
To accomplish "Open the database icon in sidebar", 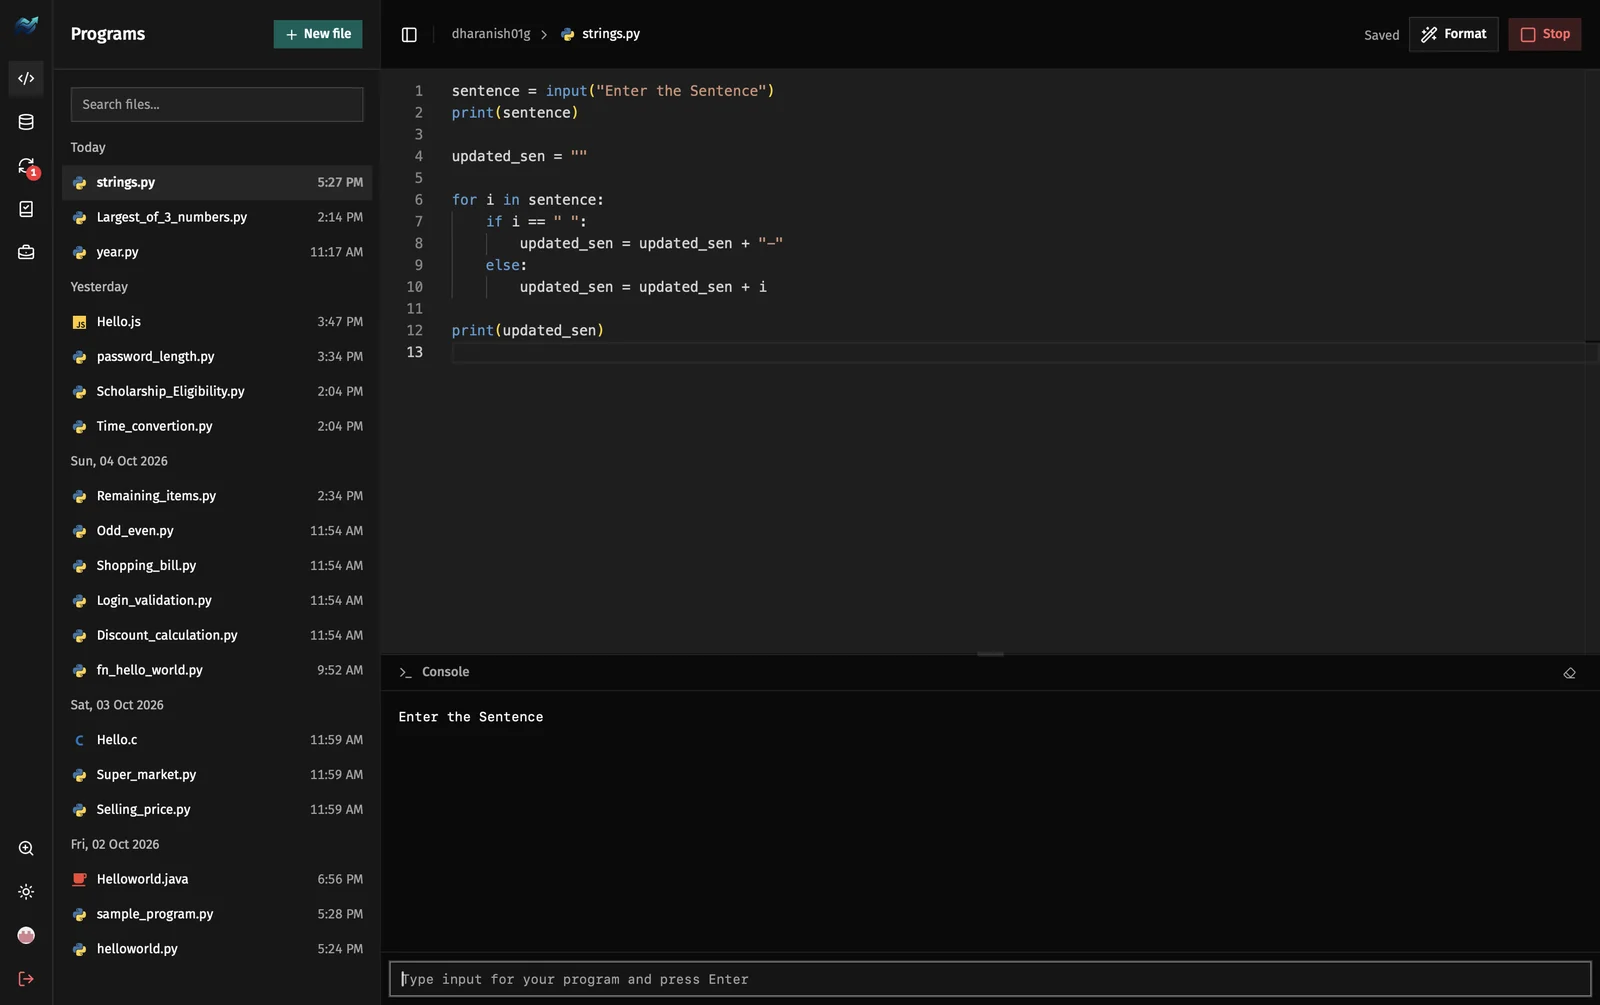I will click(26, 122).
